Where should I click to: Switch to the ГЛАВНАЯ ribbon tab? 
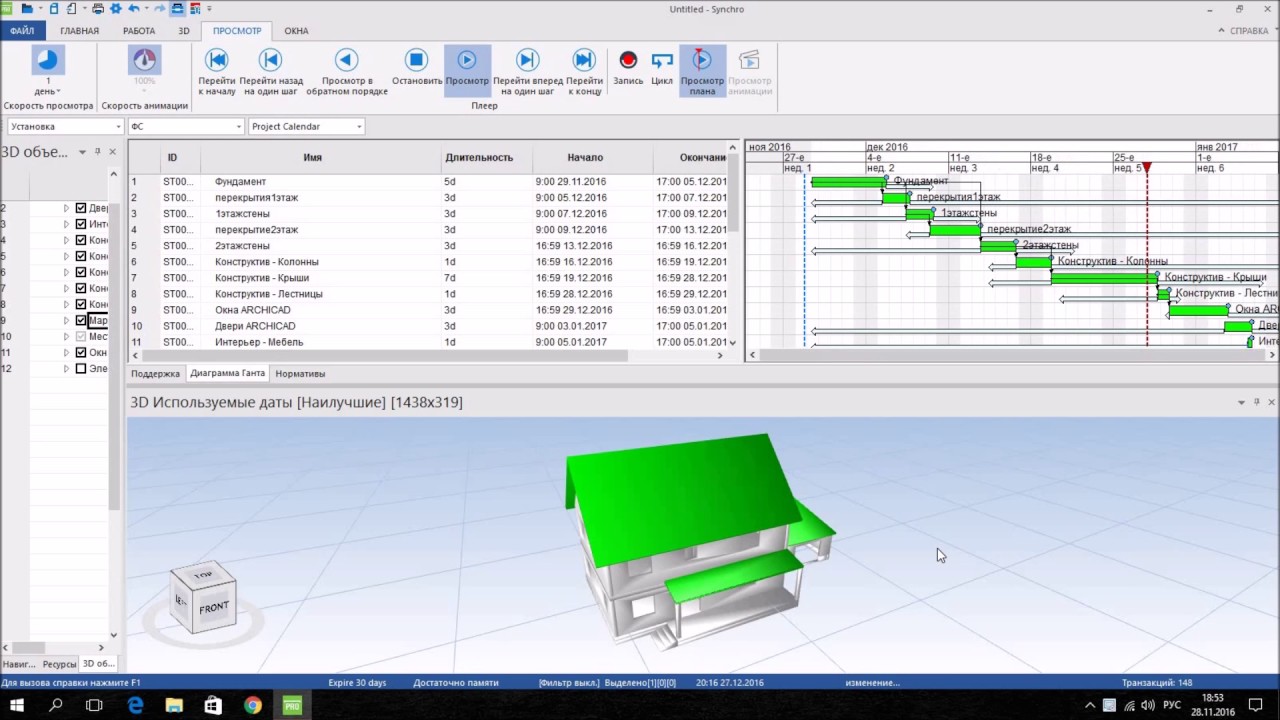(x=79, y=31)
